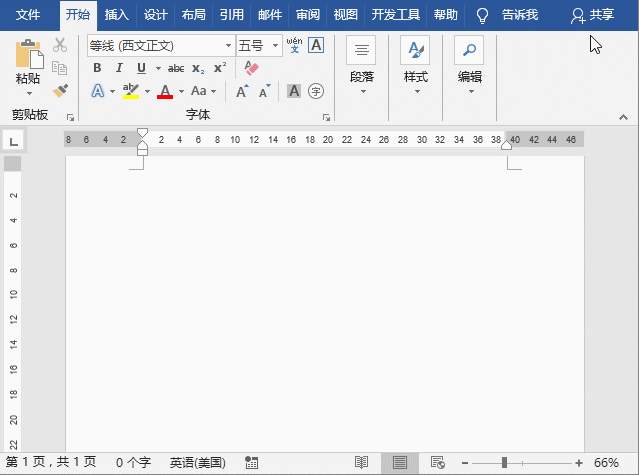Toggle italic formatting
The width and height of the screenshot is (639, 475).
pyautogui.click(x=119, y=68)
